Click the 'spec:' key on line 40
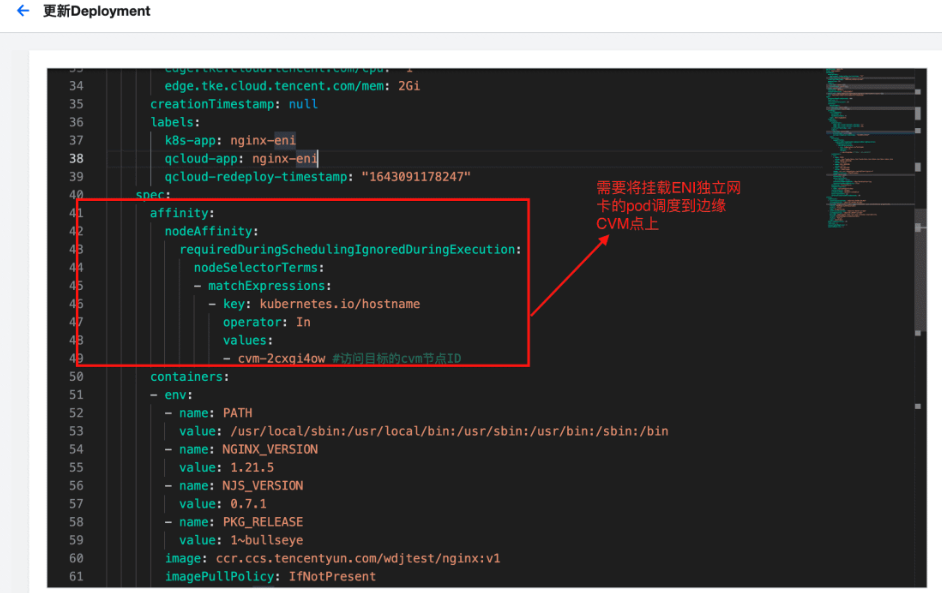The image size is (942, 593). point(153,195)
